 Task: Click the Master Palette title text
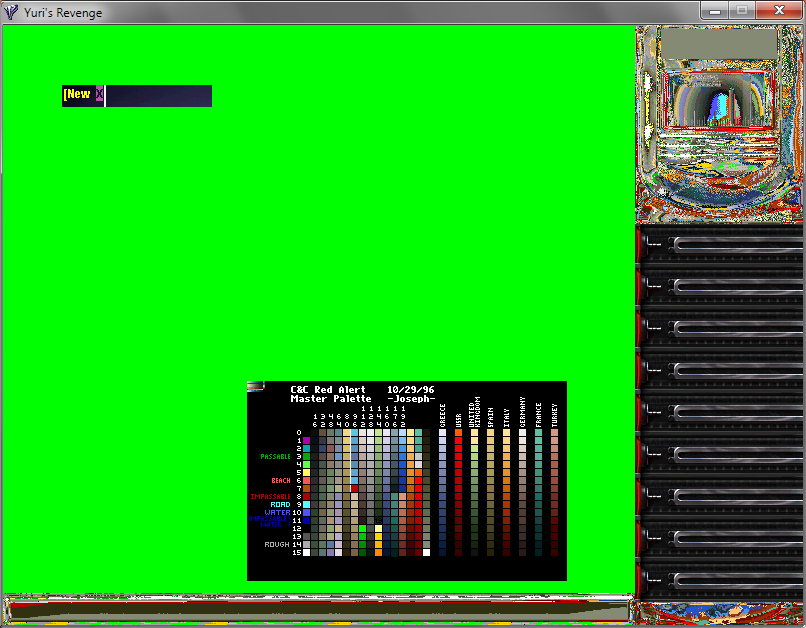(331, 398)
